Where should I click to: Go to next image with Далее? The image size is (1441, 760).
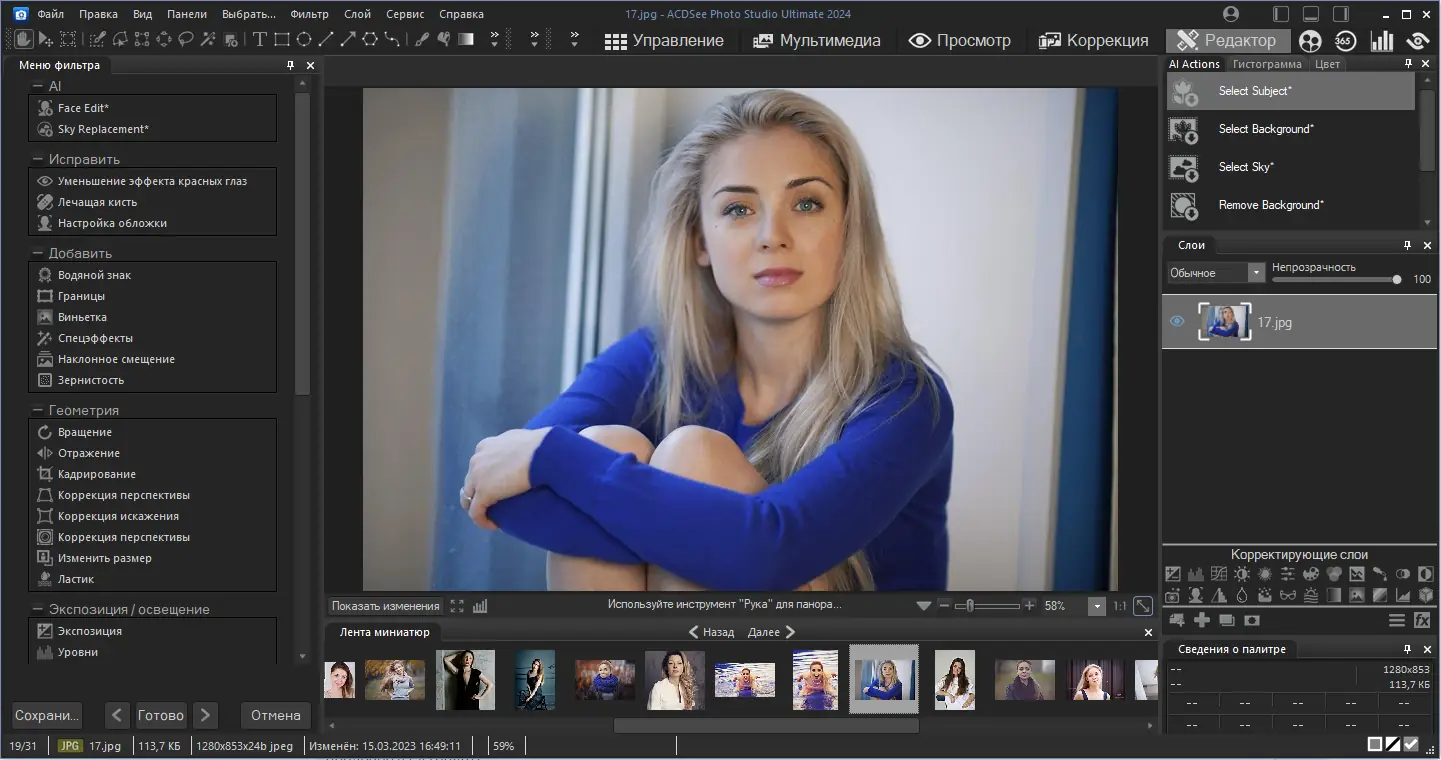point(772,632)
